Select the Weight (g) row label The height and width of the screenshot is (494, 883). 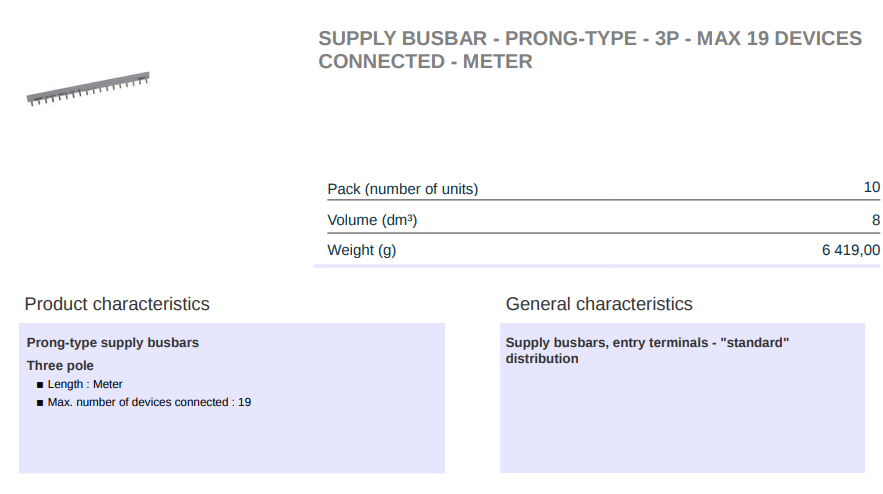361,250
